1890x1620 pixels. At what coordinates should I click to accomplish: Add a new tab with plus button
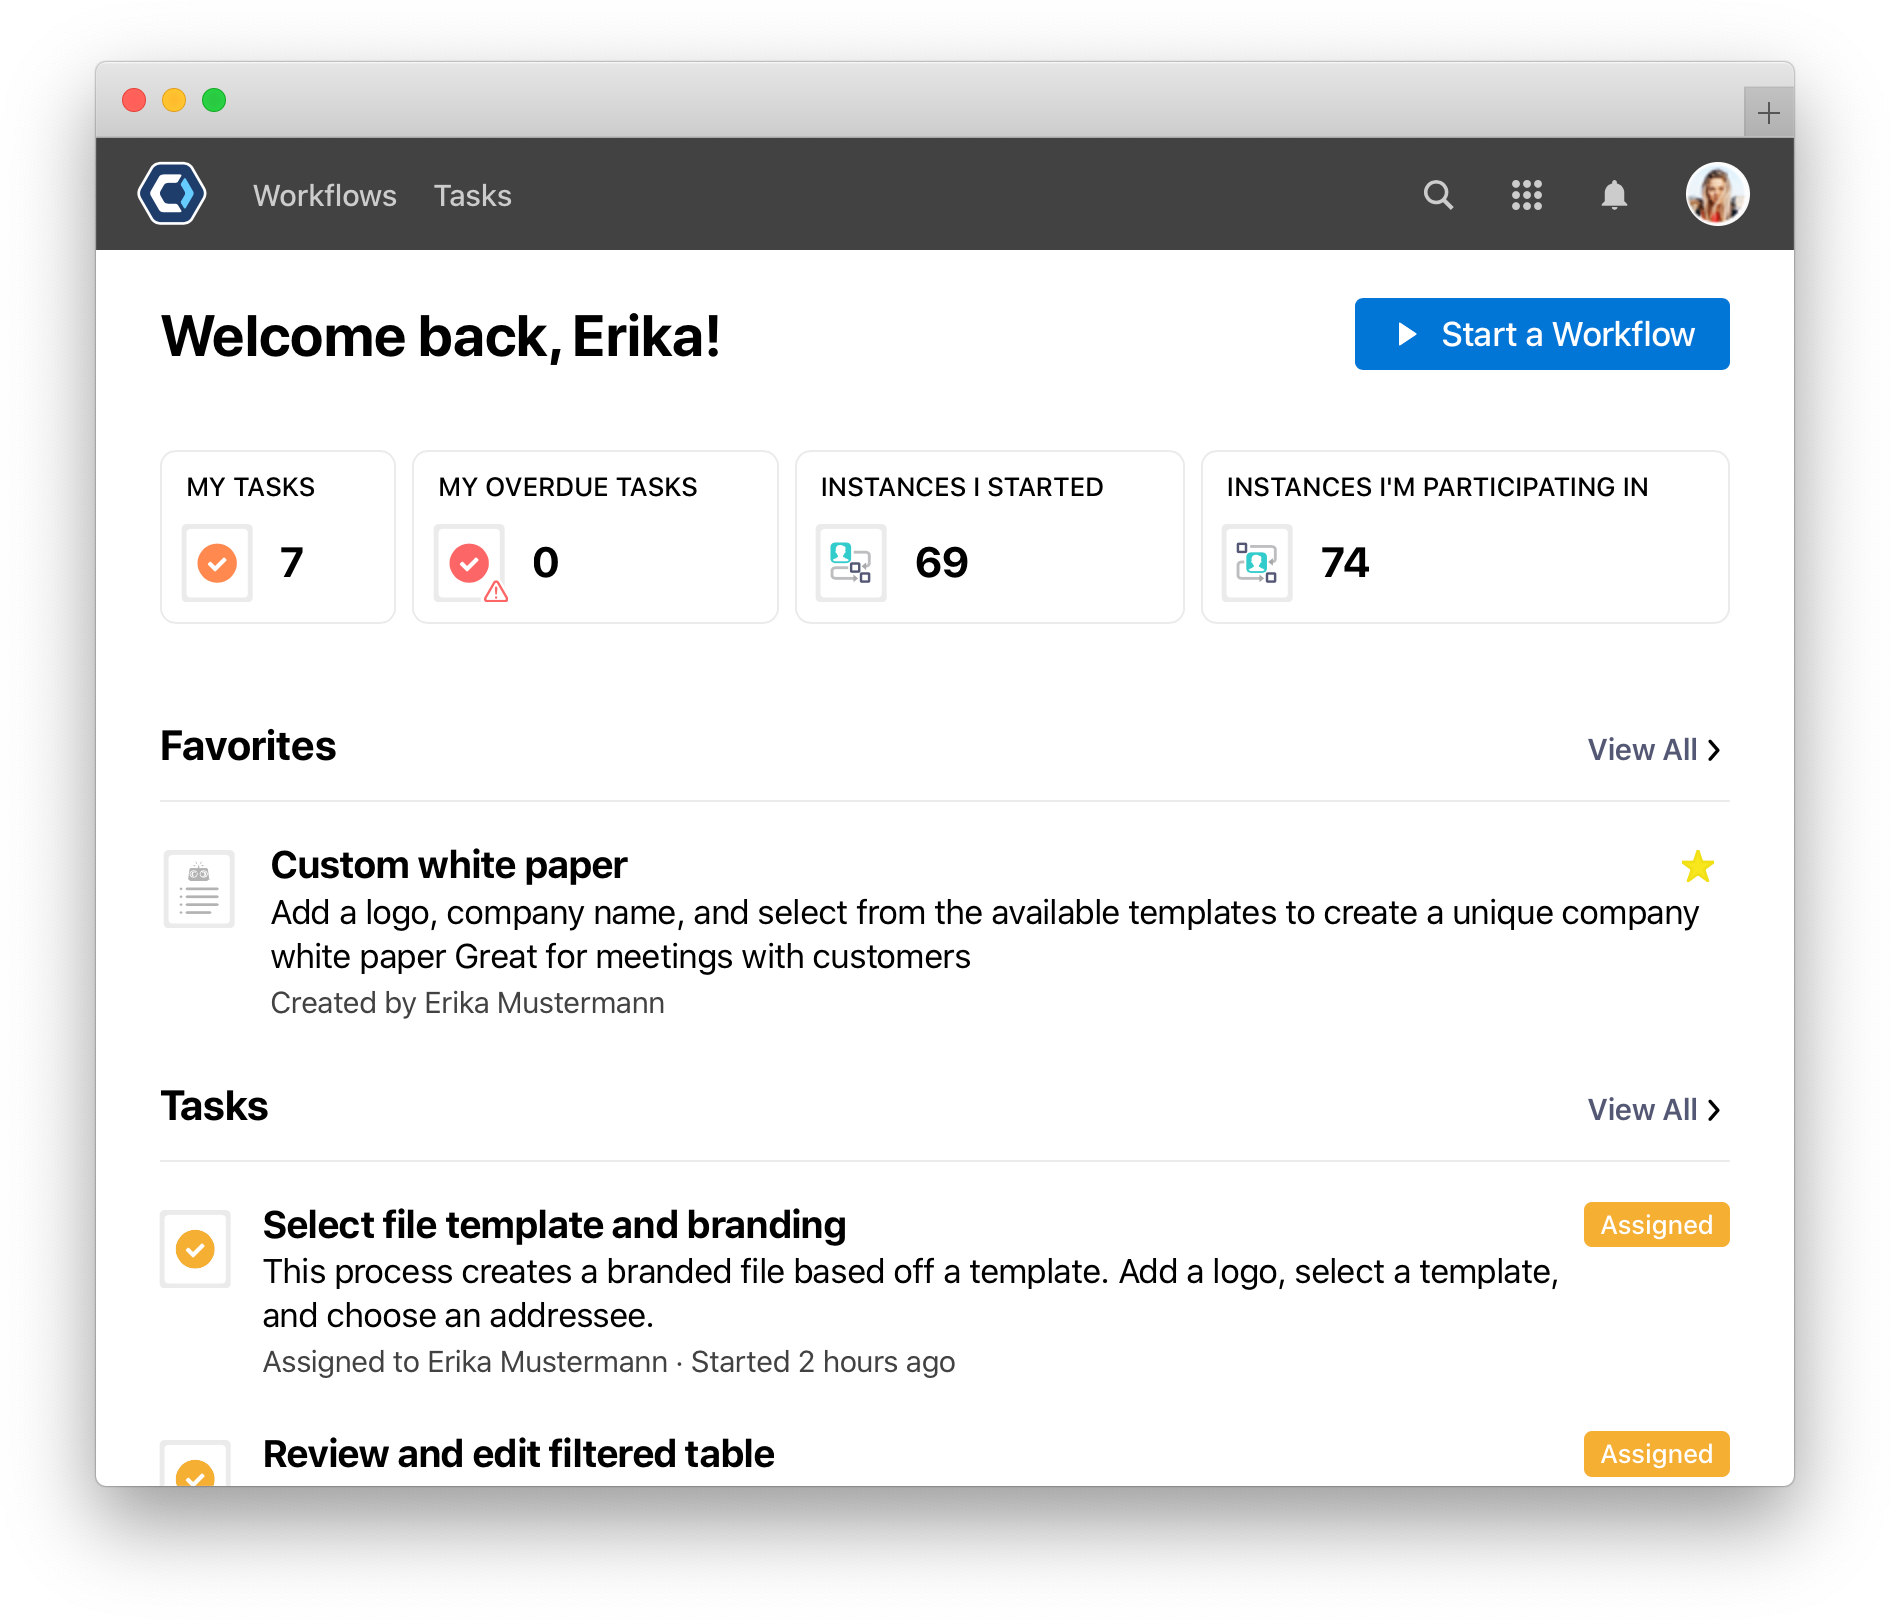coord(1768,112)
